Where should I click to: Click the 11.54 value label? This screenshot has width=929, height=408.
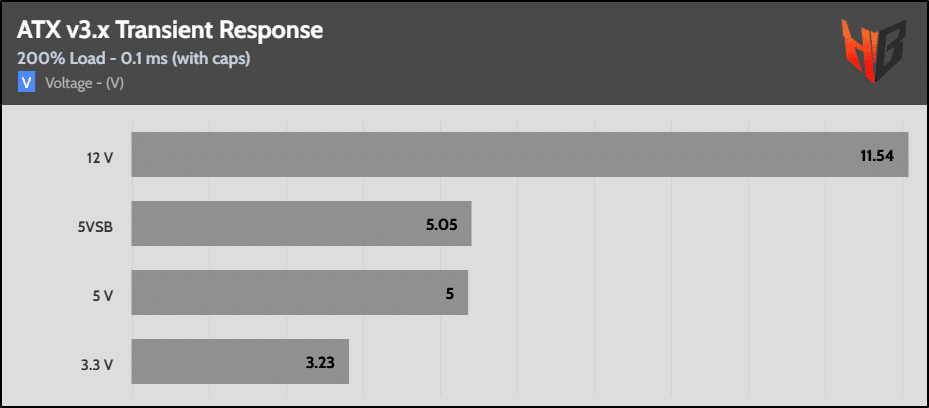877,156
